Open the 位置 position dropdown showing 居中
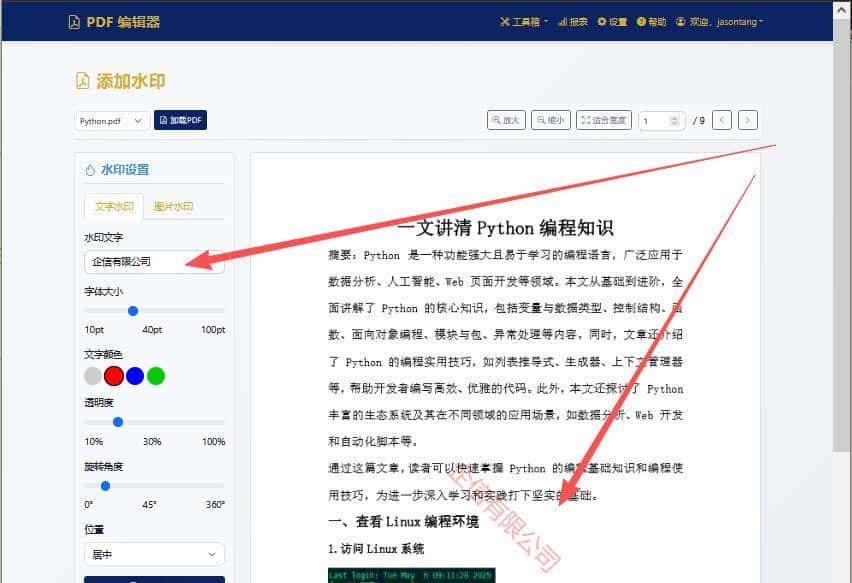 [153, 554]
